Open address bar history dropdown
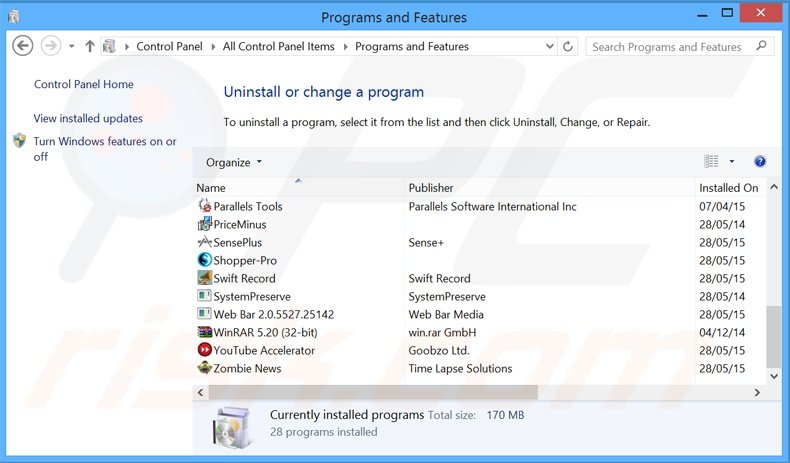The height and width of the screenshot is (463, 790). pos(550,46)
